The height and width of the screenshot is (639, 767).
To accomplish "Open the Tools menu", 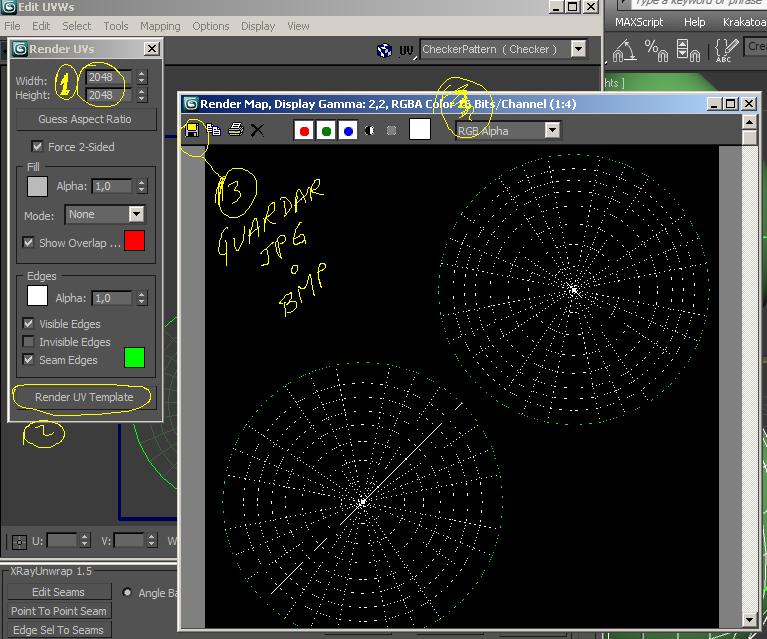I will 115,26.
